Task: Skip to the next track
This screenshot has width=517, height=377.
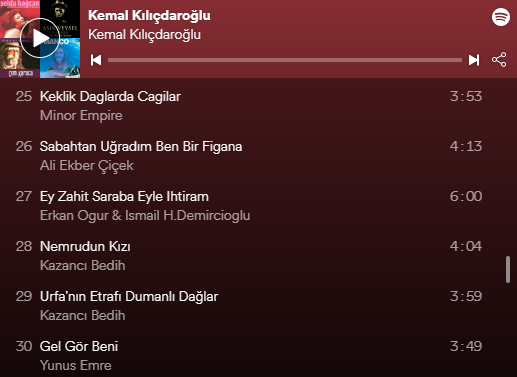Action: (x=474, y=60)
